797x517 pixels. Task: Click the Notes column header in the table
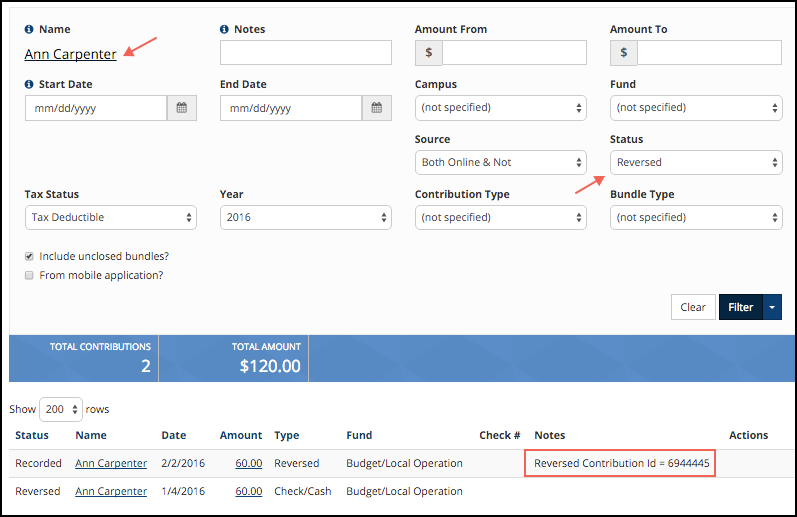click(549, 435)
